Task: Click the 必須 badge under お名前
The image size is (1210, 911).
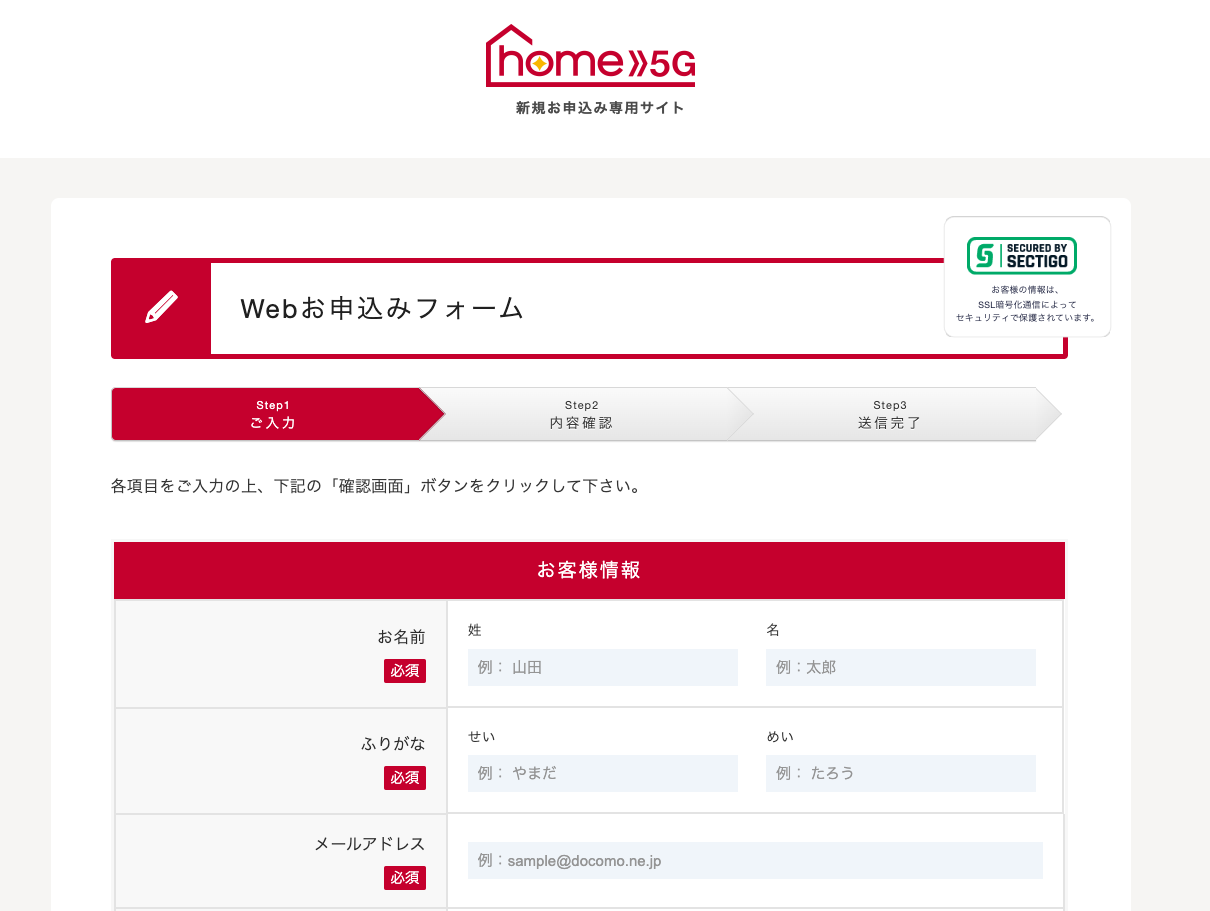Action: [x=405, y=671]
